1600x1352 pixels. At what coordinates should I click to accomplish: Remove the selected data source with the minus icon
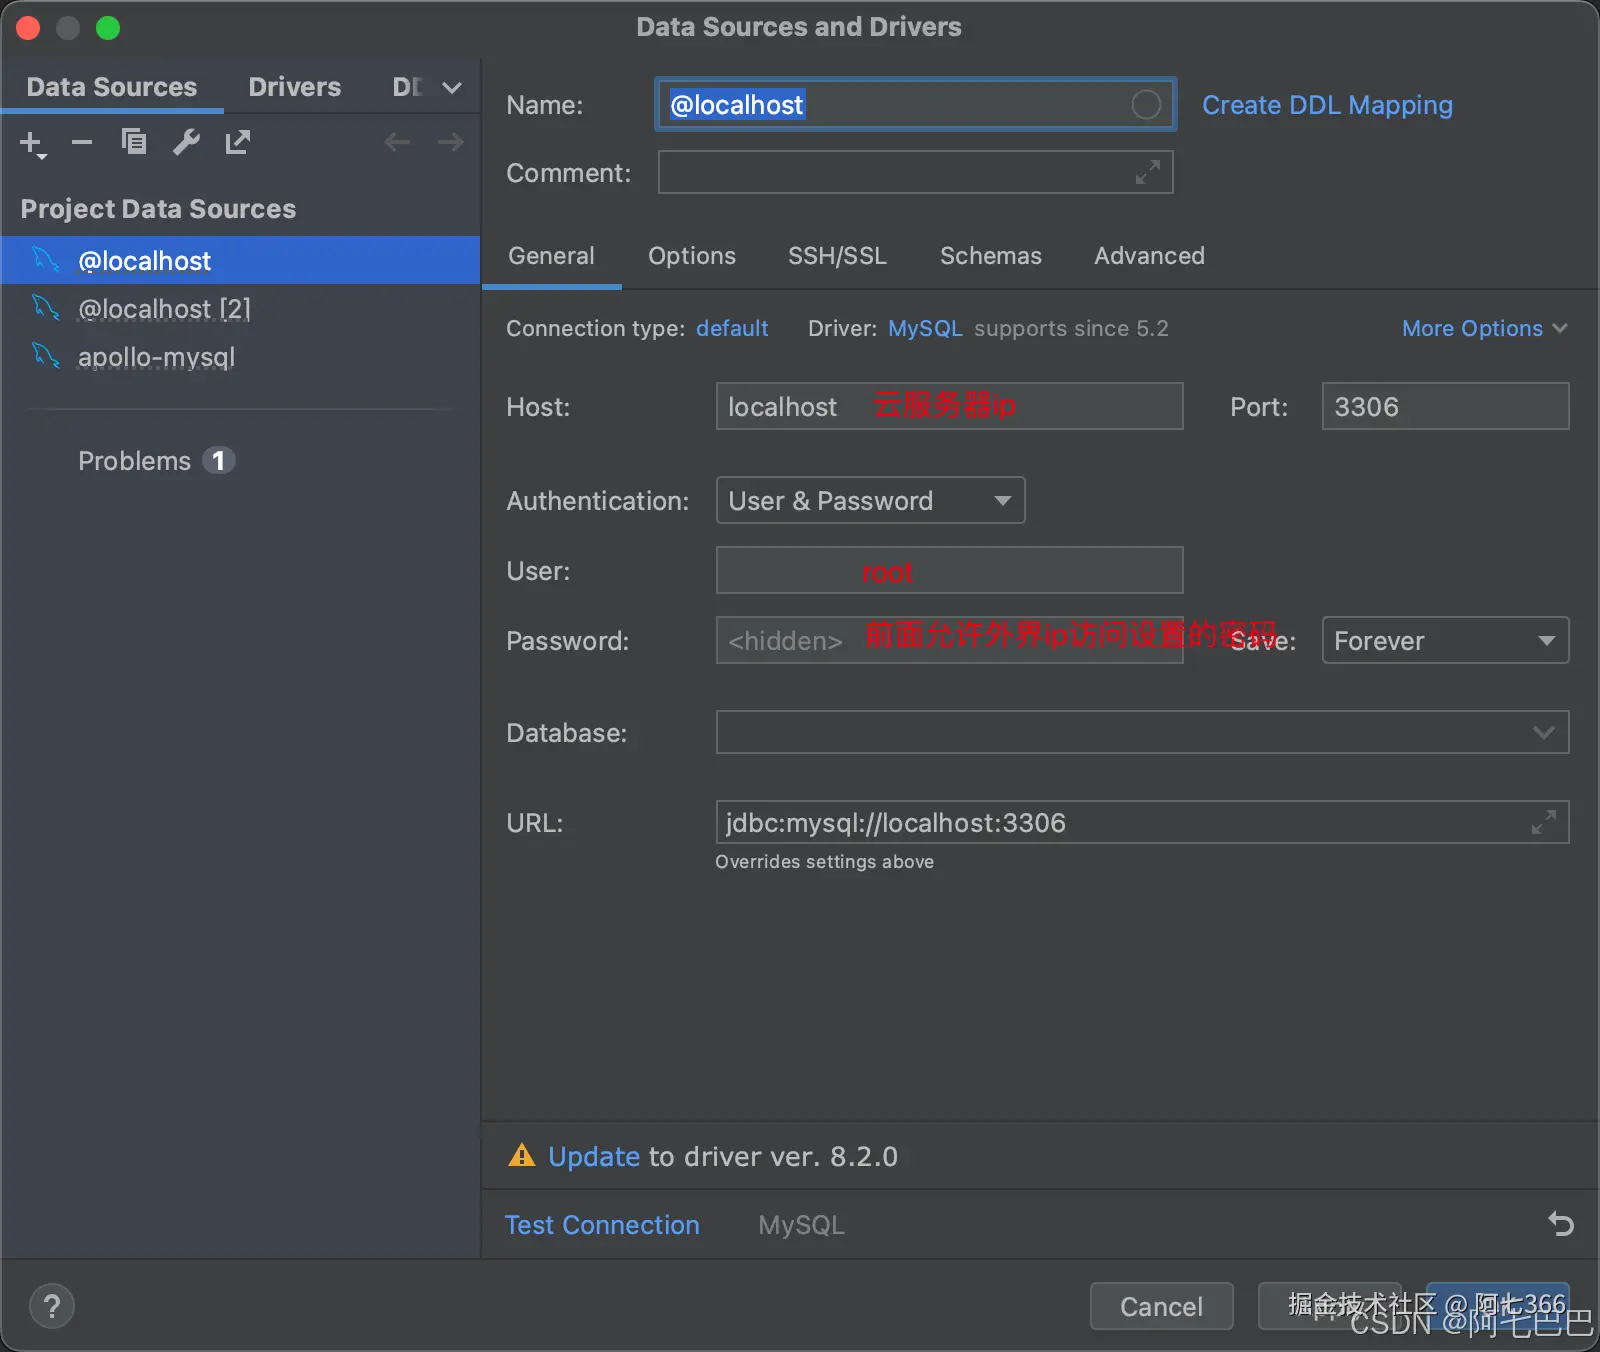(82, 143)
